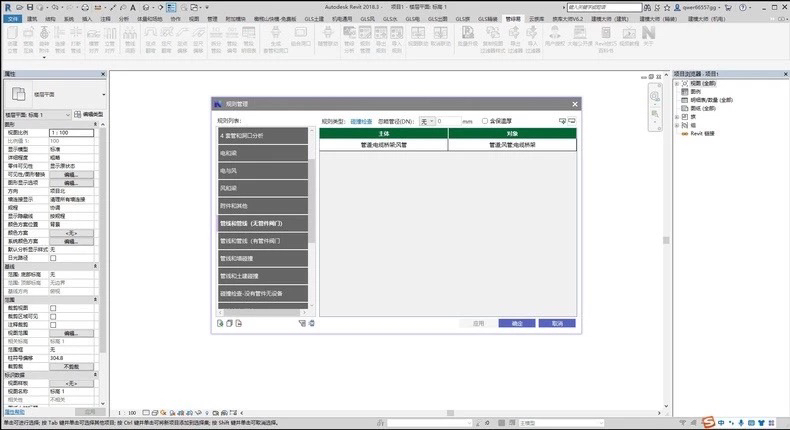Toggle the 裁剪视图 checkbox
The height and width of the screenshot is (430, 790).
pyautogui.click(x=54, y=308)
